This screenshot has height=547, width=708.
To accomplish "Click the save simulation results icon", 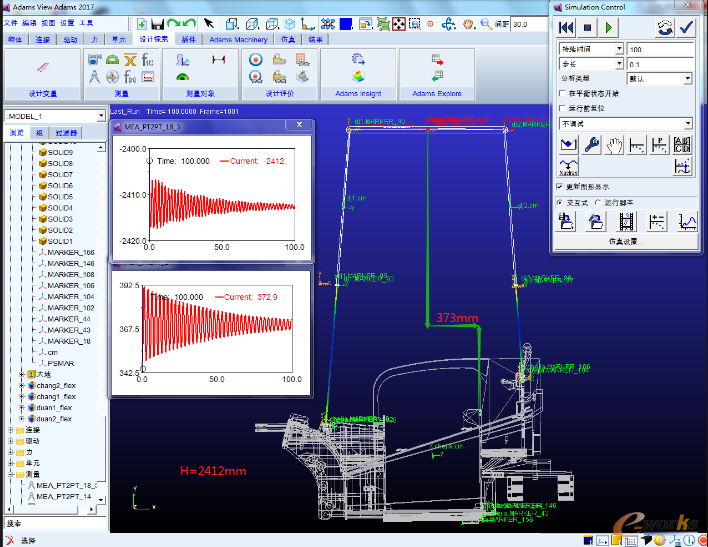I will 566,221.
